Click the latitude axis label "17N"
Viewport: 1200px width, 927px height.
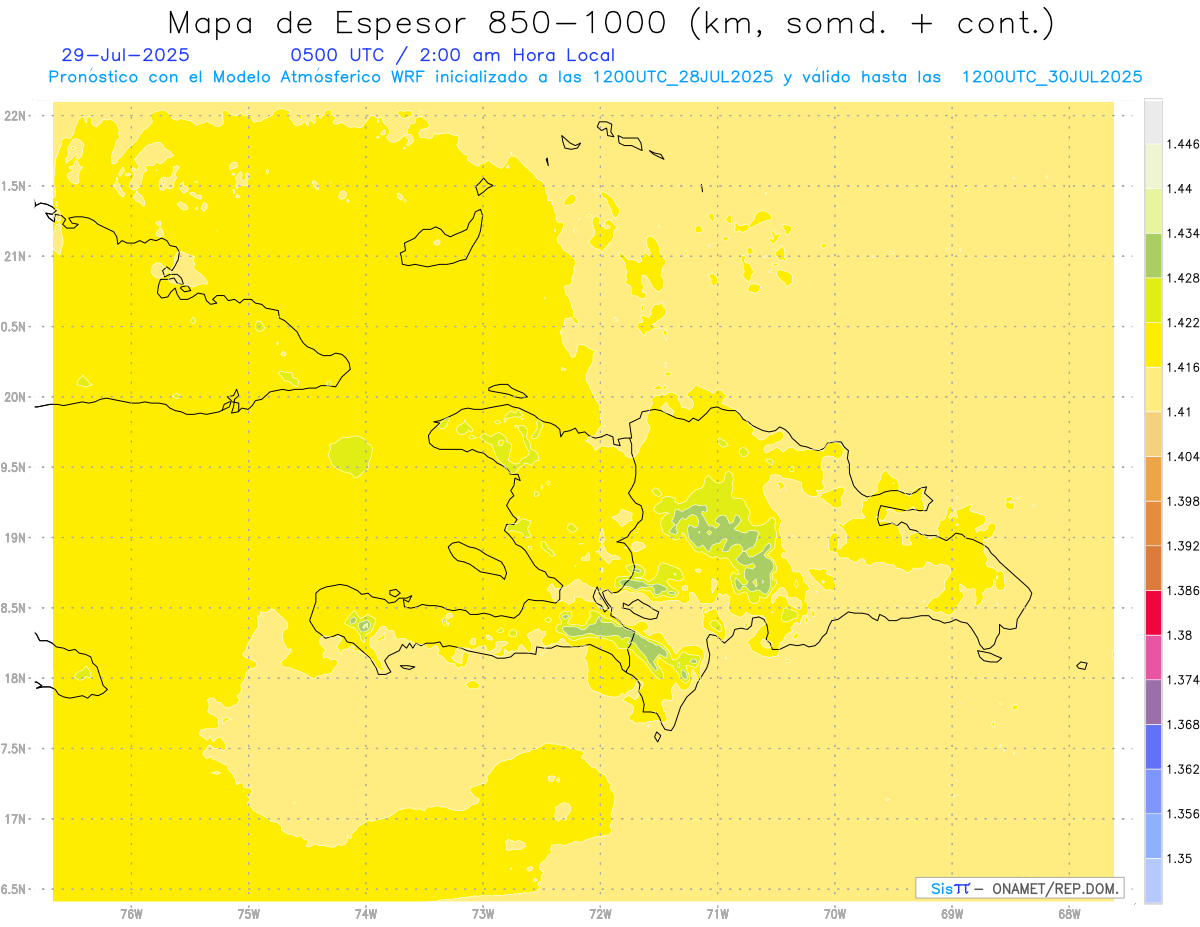17,818
